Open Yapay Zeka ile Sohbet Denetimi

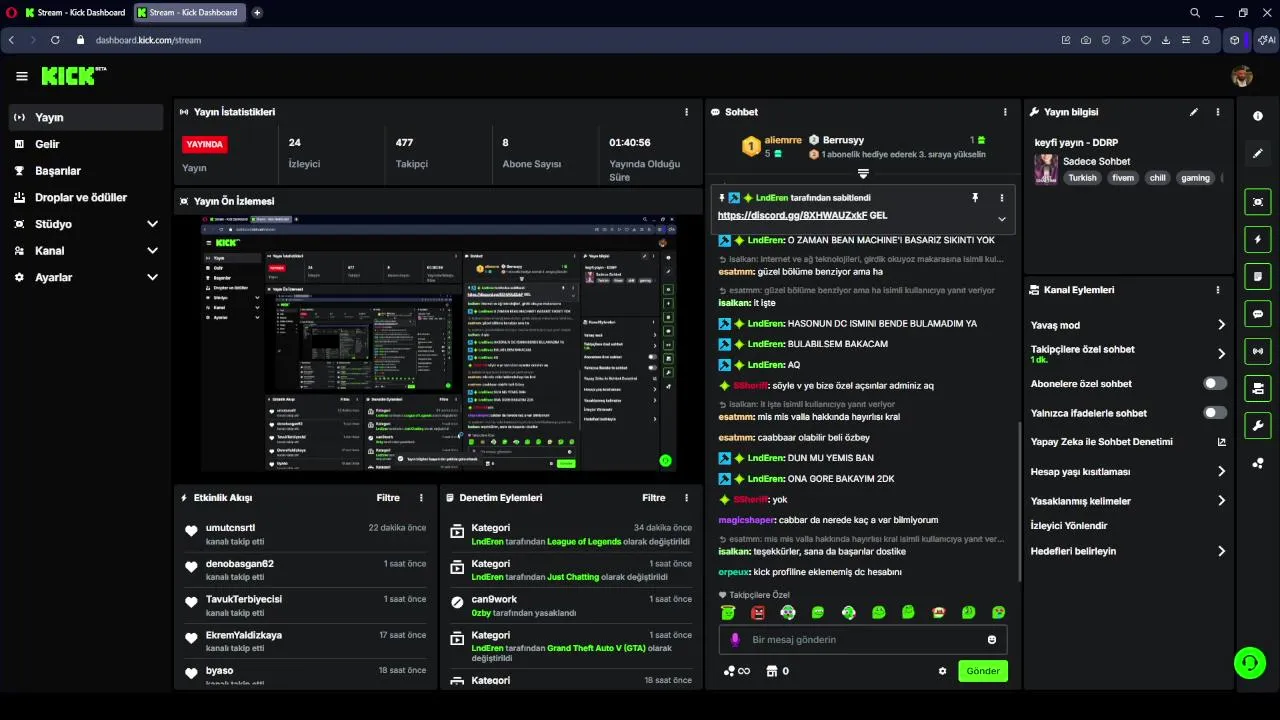[x=1129, y=442]
